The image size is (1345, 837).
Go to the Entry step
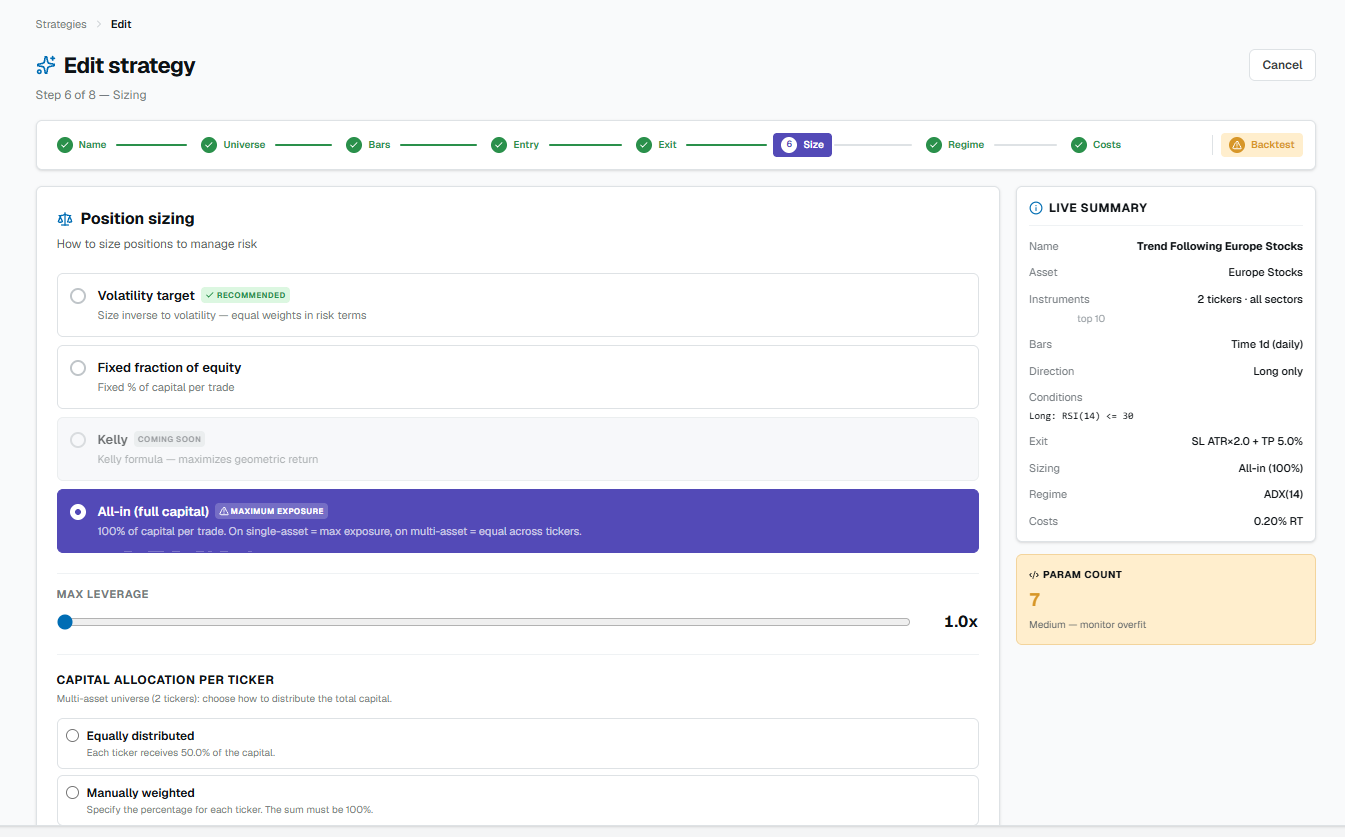tap(515, 145)
